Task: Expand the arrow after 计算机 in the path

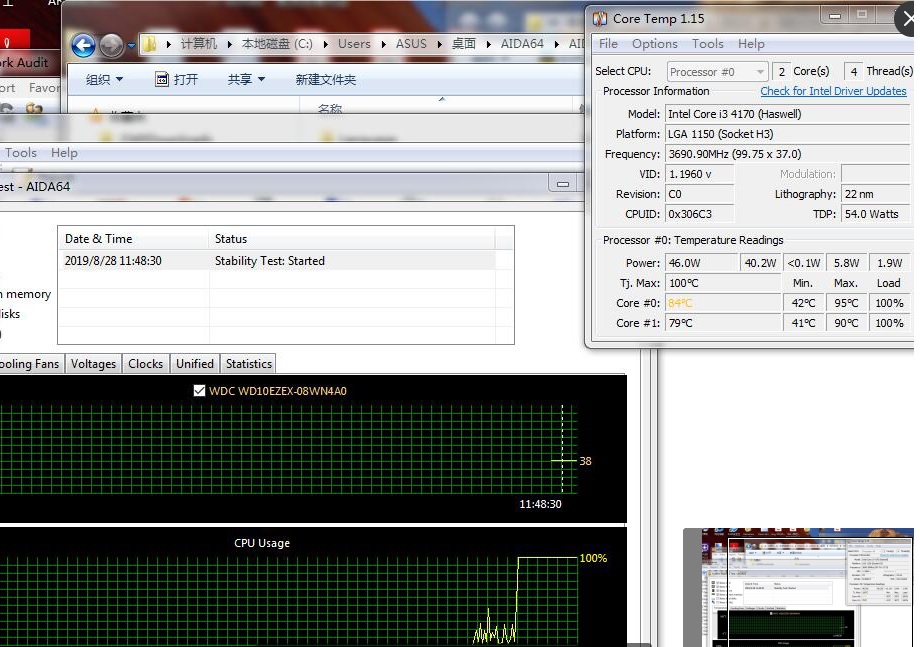Action: pyautogui.click(x=229, y=45)
